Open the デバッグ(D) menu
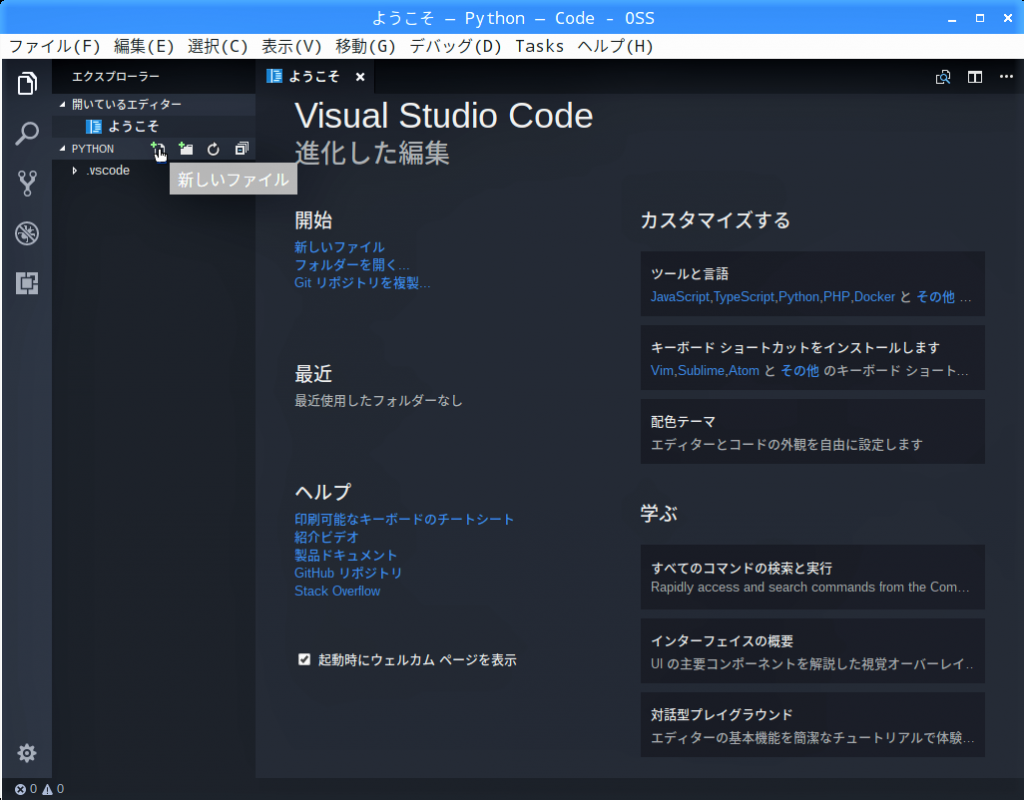 (455, 46)
